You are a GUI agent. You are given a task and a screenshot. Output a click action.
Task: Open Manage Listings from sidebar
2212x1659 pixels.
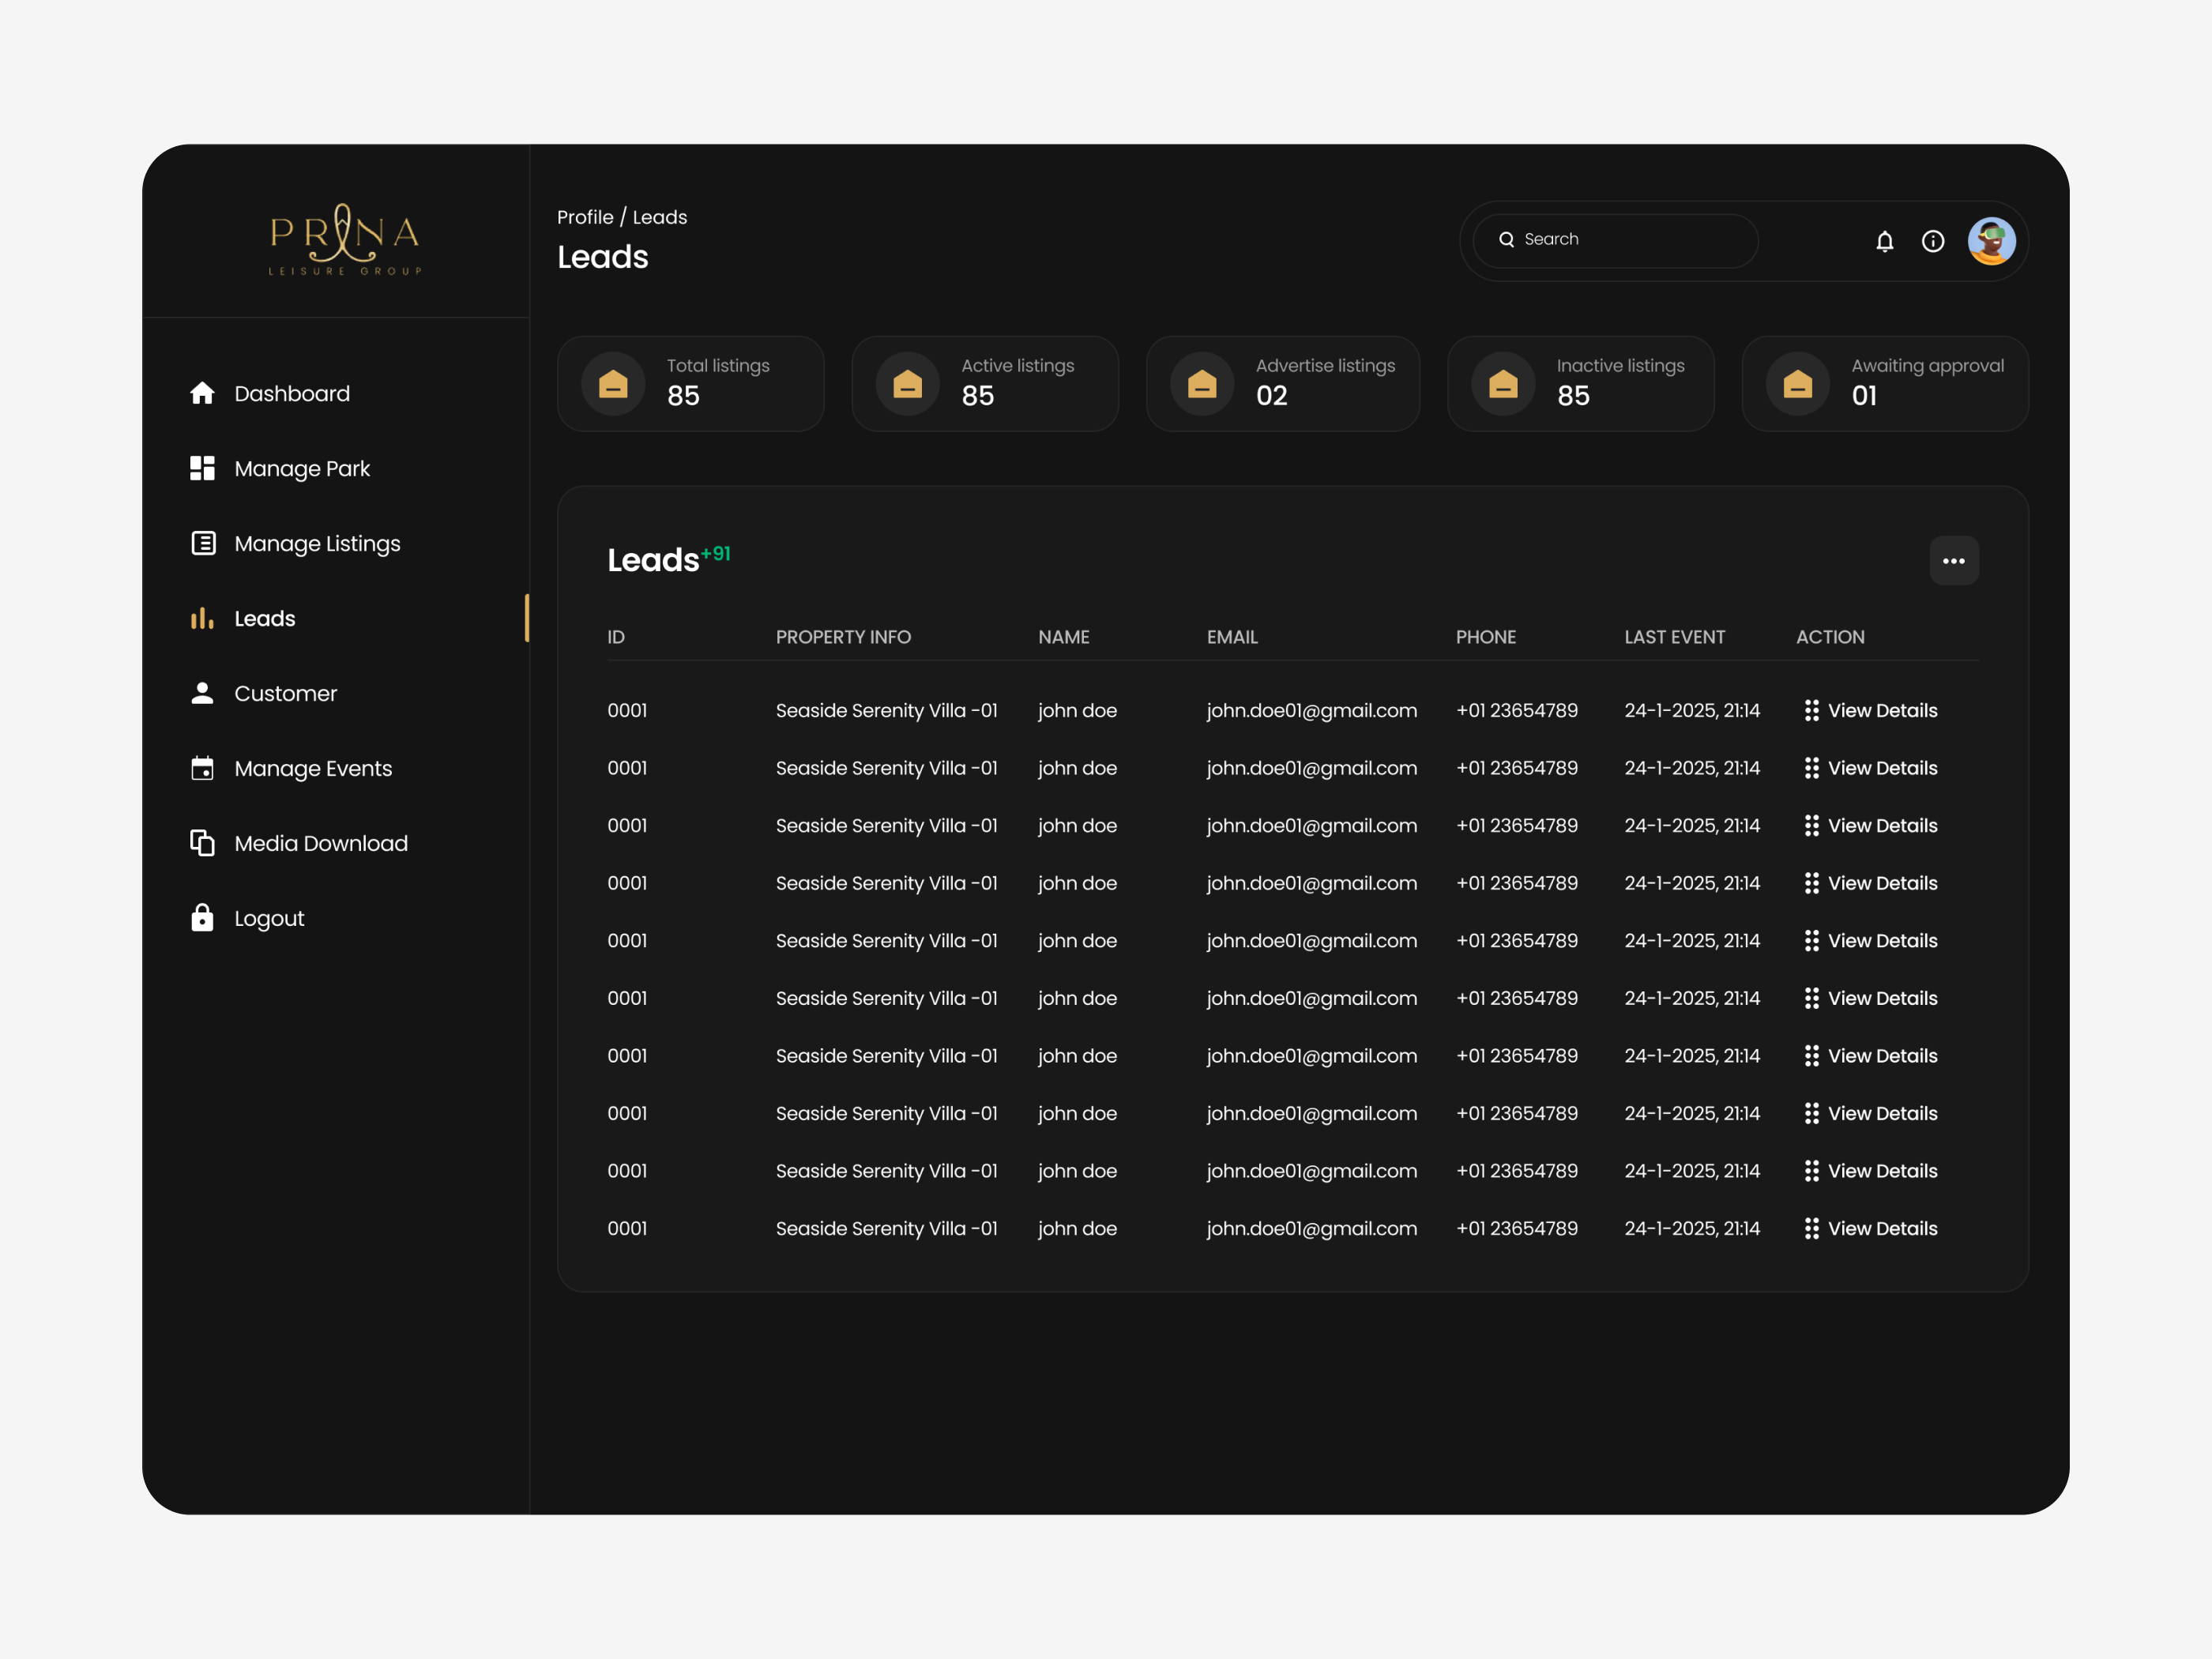(317, 543)
